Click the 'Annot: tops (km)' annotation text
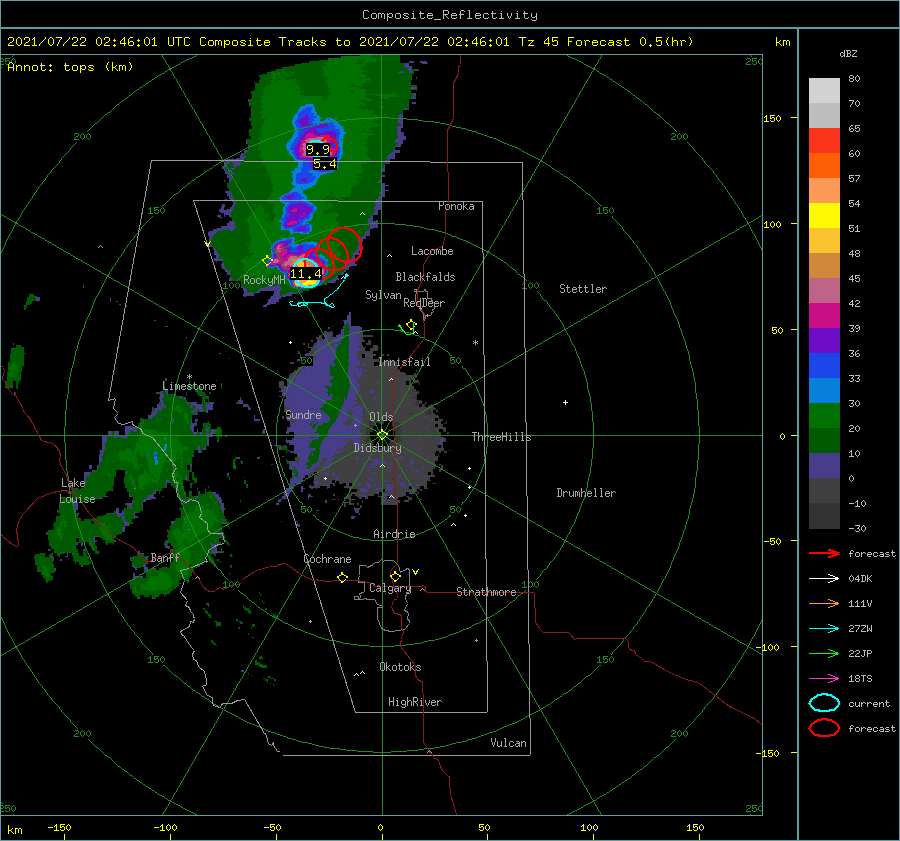 click(x=70, y=67)
